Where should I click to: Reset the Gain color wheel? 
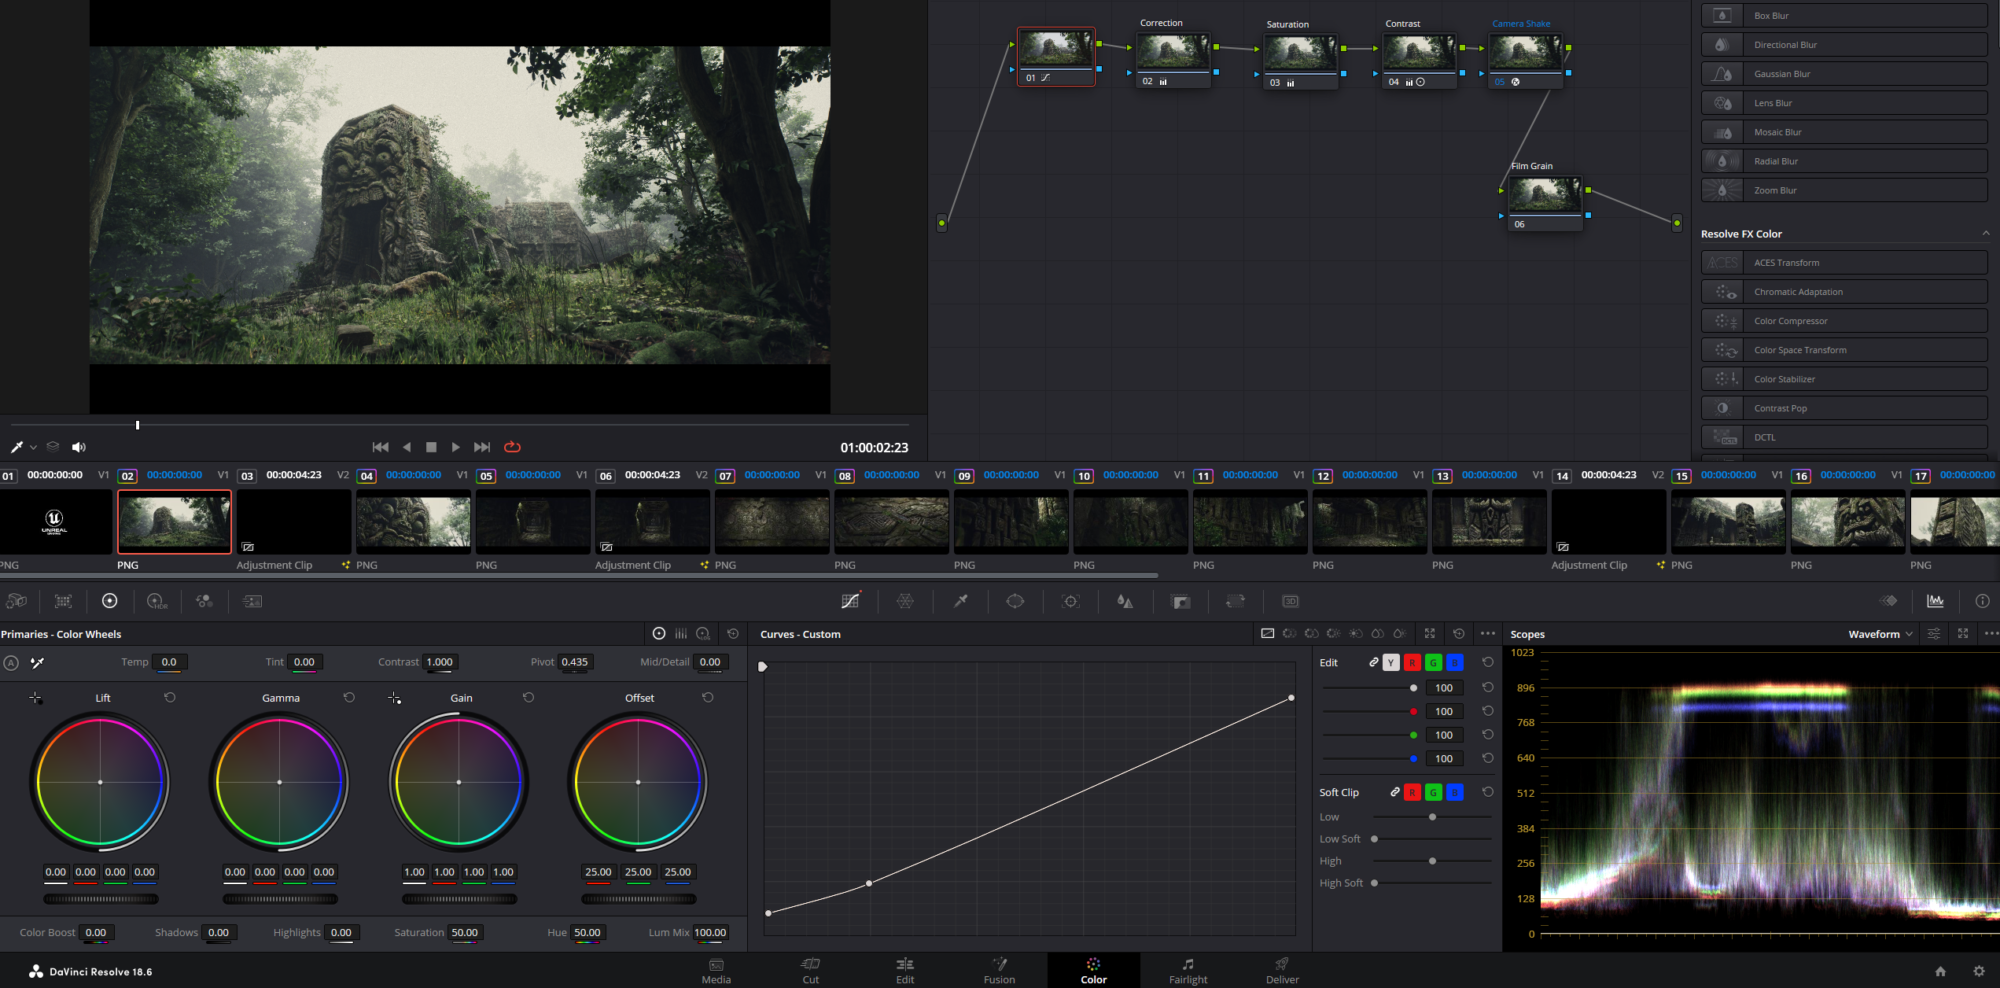coord(528,698)
